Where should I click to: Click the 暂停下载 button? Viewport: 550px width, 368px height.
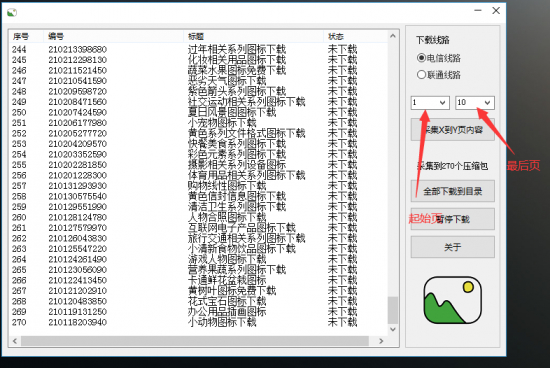[x=452, y=219]
